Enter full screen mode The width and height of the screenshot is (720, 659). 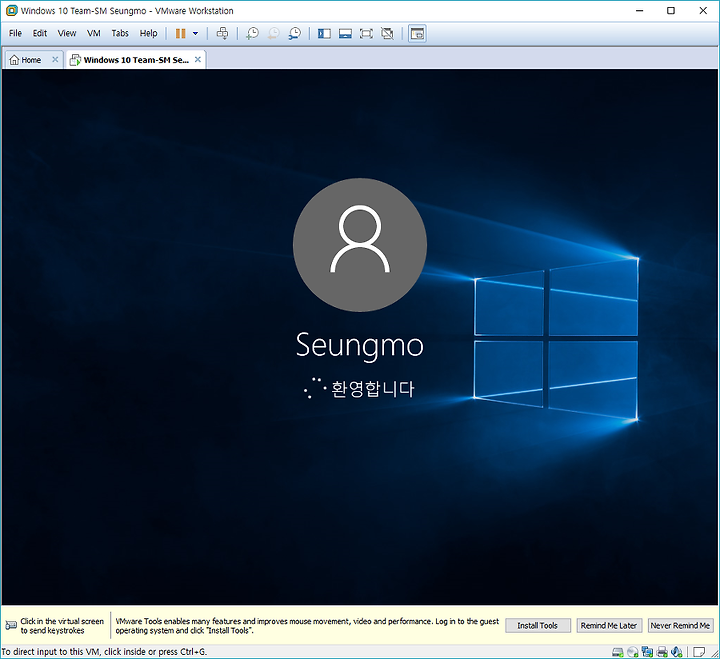point(366,34)
